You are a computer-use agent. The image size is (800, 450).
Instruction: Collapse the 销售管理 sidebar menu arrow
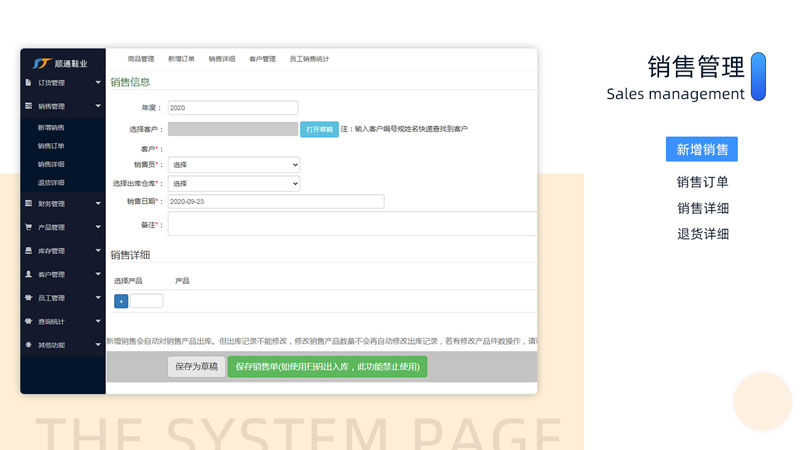(x=98, y=106)
